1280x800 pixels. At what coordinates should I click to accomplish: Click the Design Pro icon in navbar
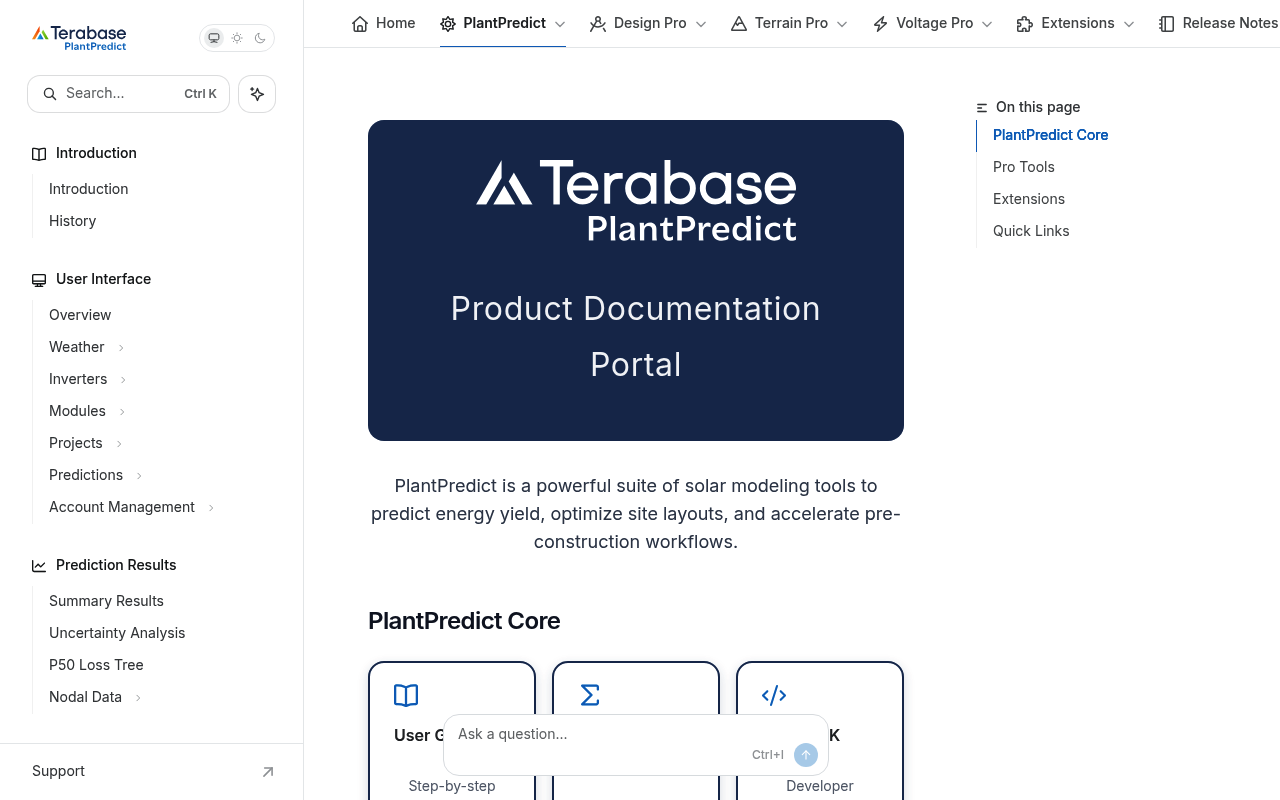tap(598, 24)
